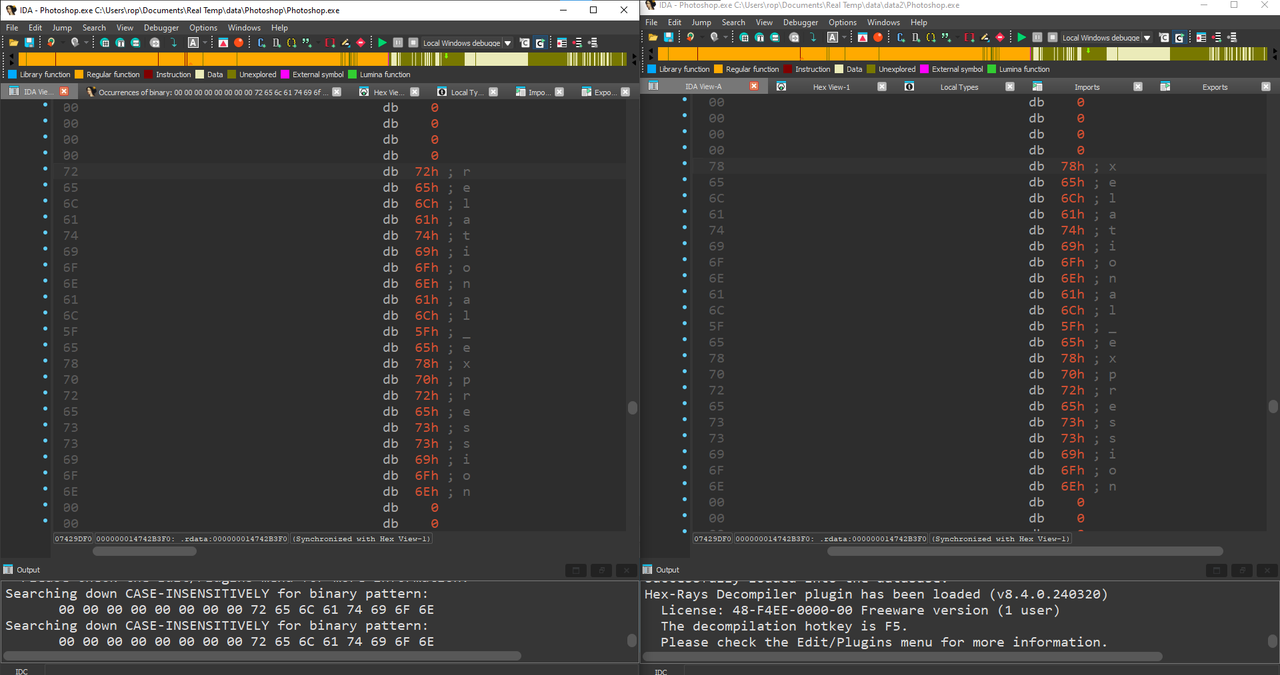The image size is (1280, 675).
Task: Click Convert to code 'C' icon in right window
Action: click(x=899, y=37)
